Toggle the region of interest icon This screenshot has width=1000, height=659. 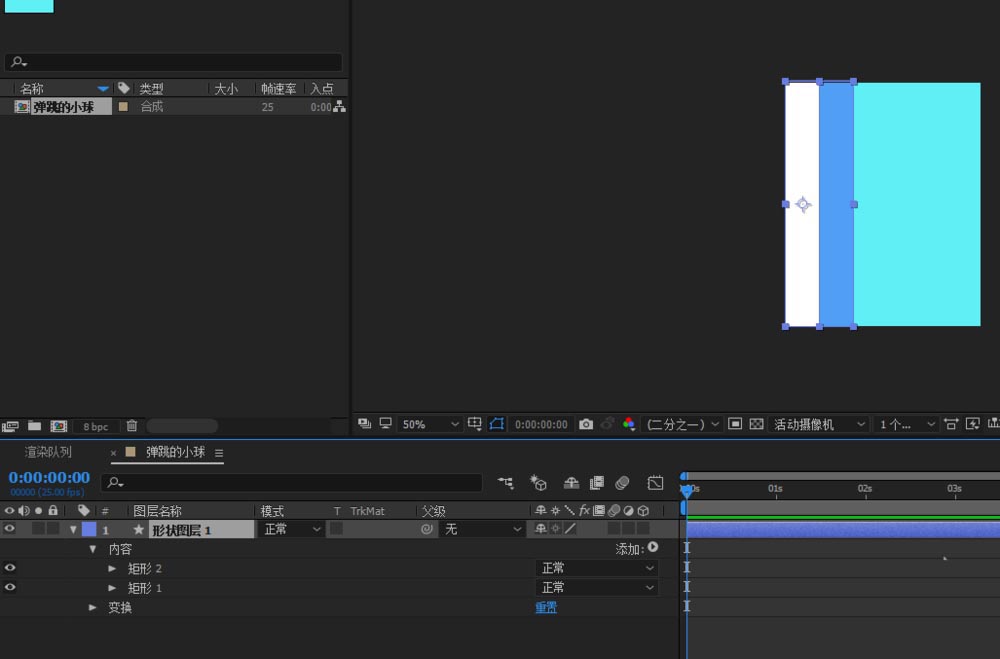(x=735, y=424)
